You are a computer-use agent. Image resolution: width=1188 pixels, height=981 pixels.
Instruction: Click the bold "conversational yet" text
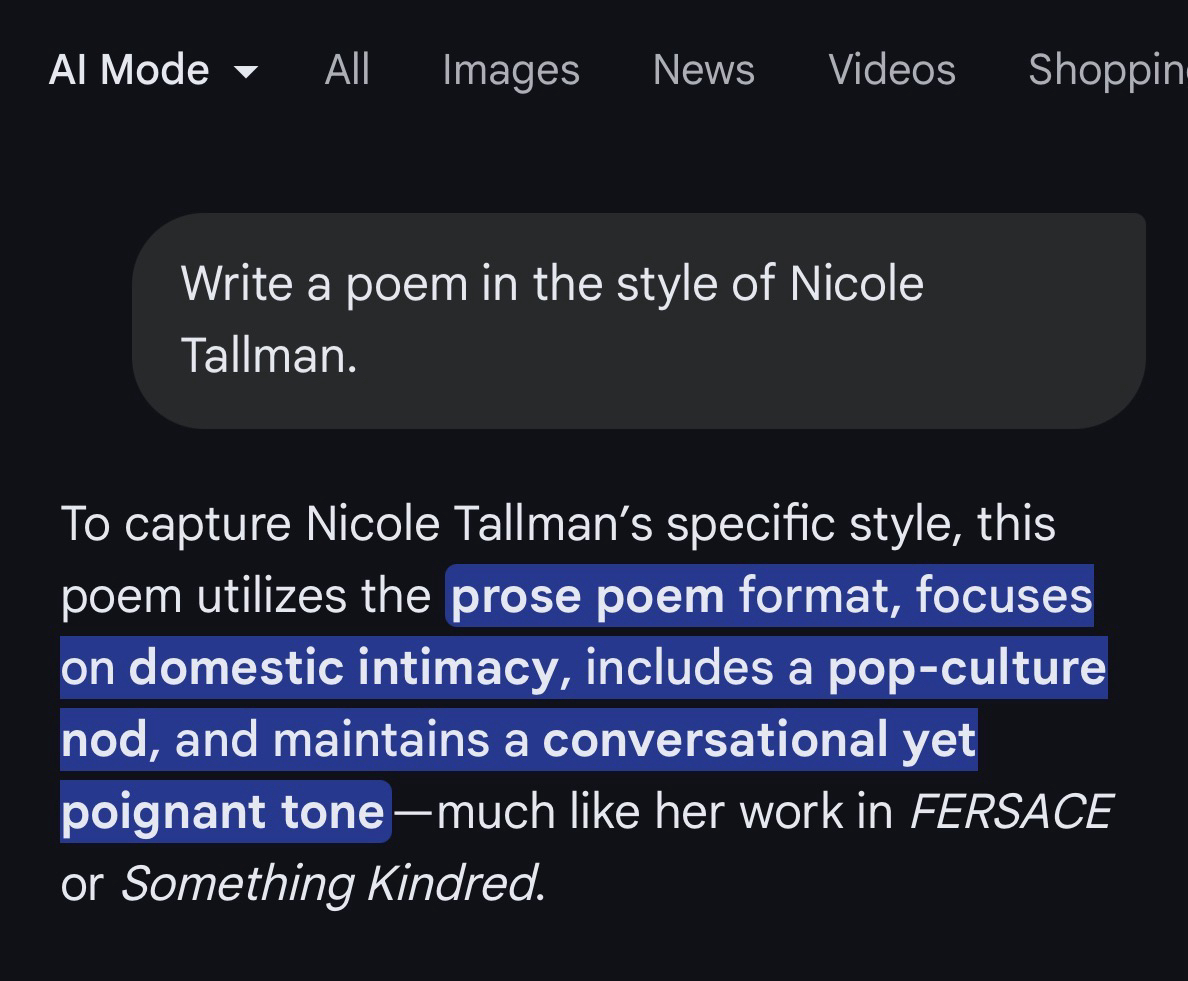[x=759, y=740]
